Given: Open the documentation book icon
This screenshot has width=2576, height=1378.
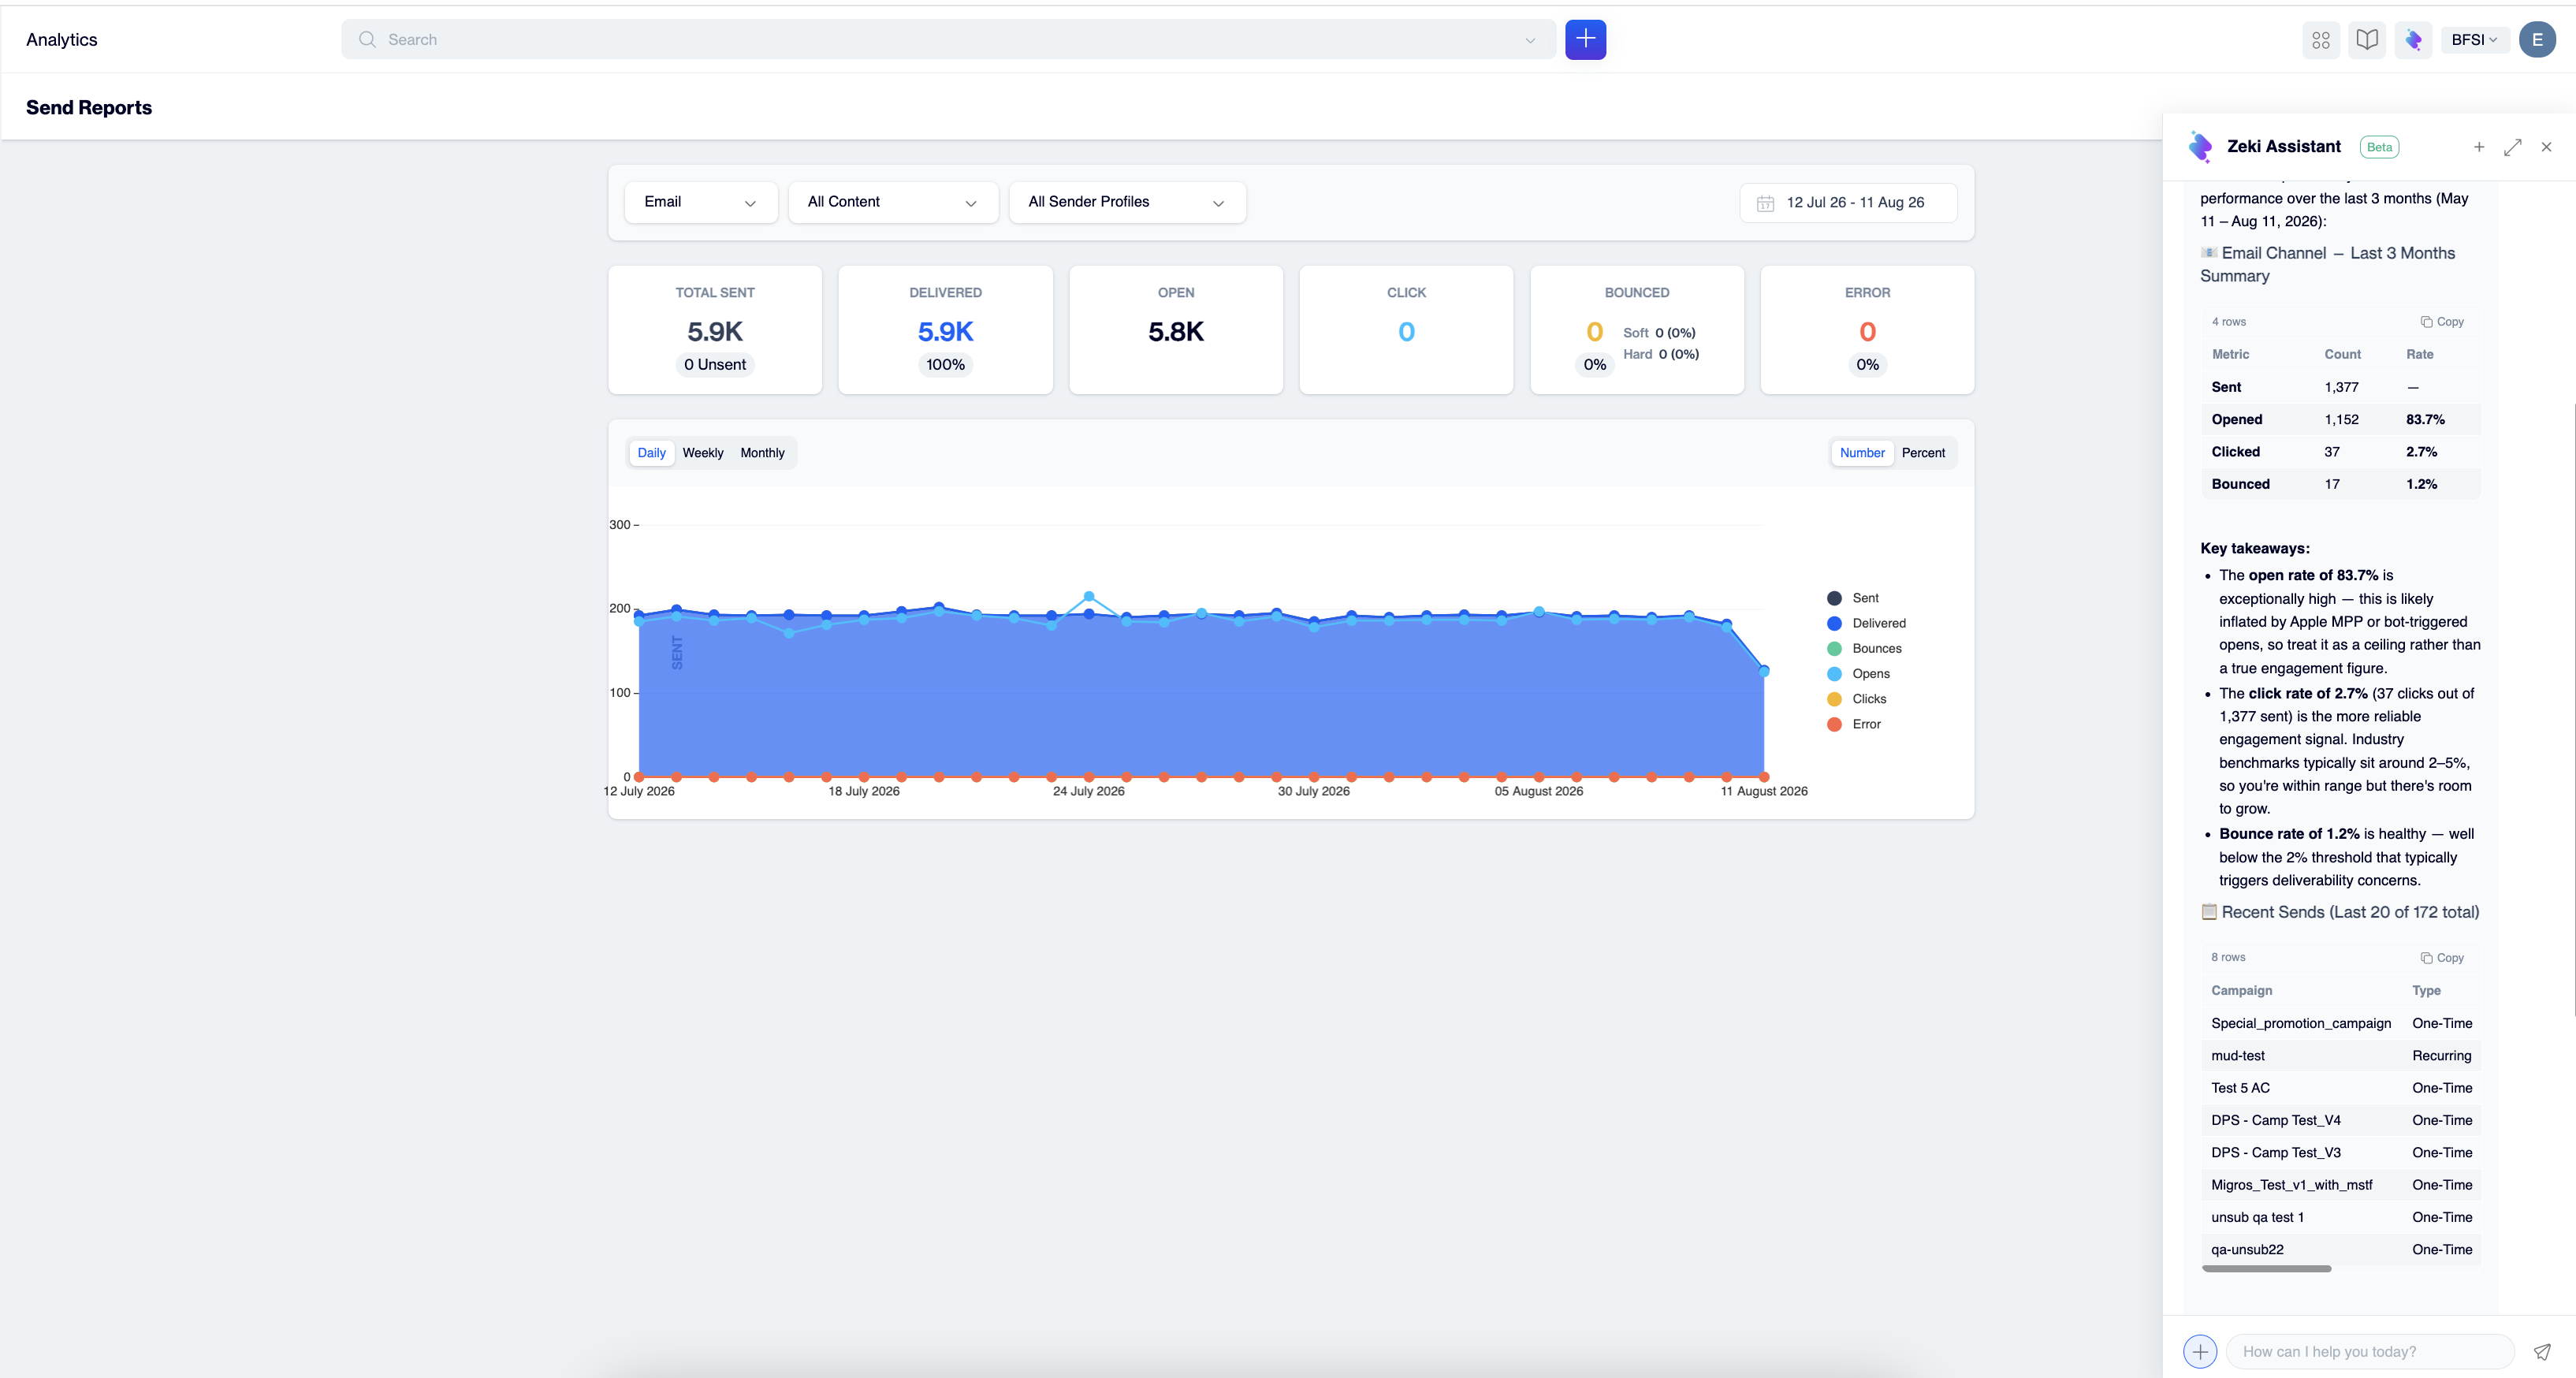Looking at the screenshot, I should coord(2366,40).
